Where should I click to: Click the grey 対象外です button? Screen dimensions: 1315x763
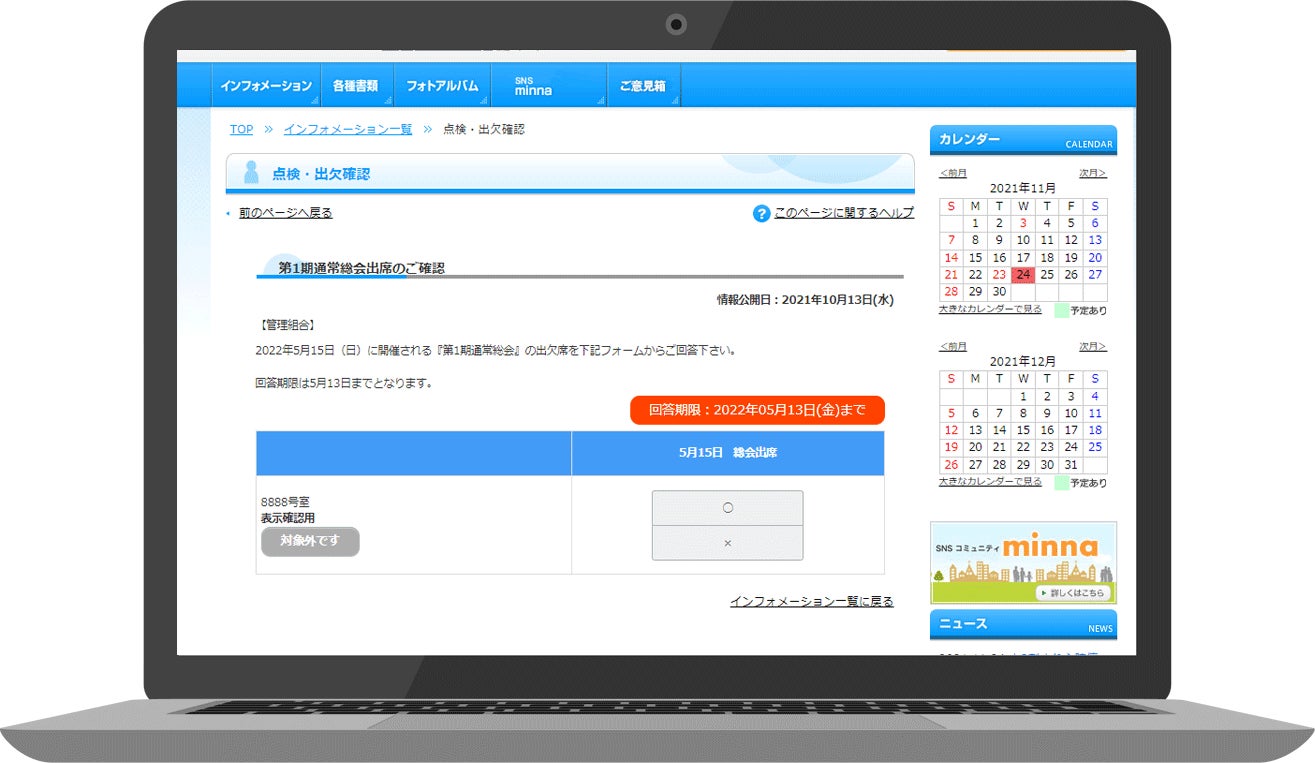click(x=310, y=541)
